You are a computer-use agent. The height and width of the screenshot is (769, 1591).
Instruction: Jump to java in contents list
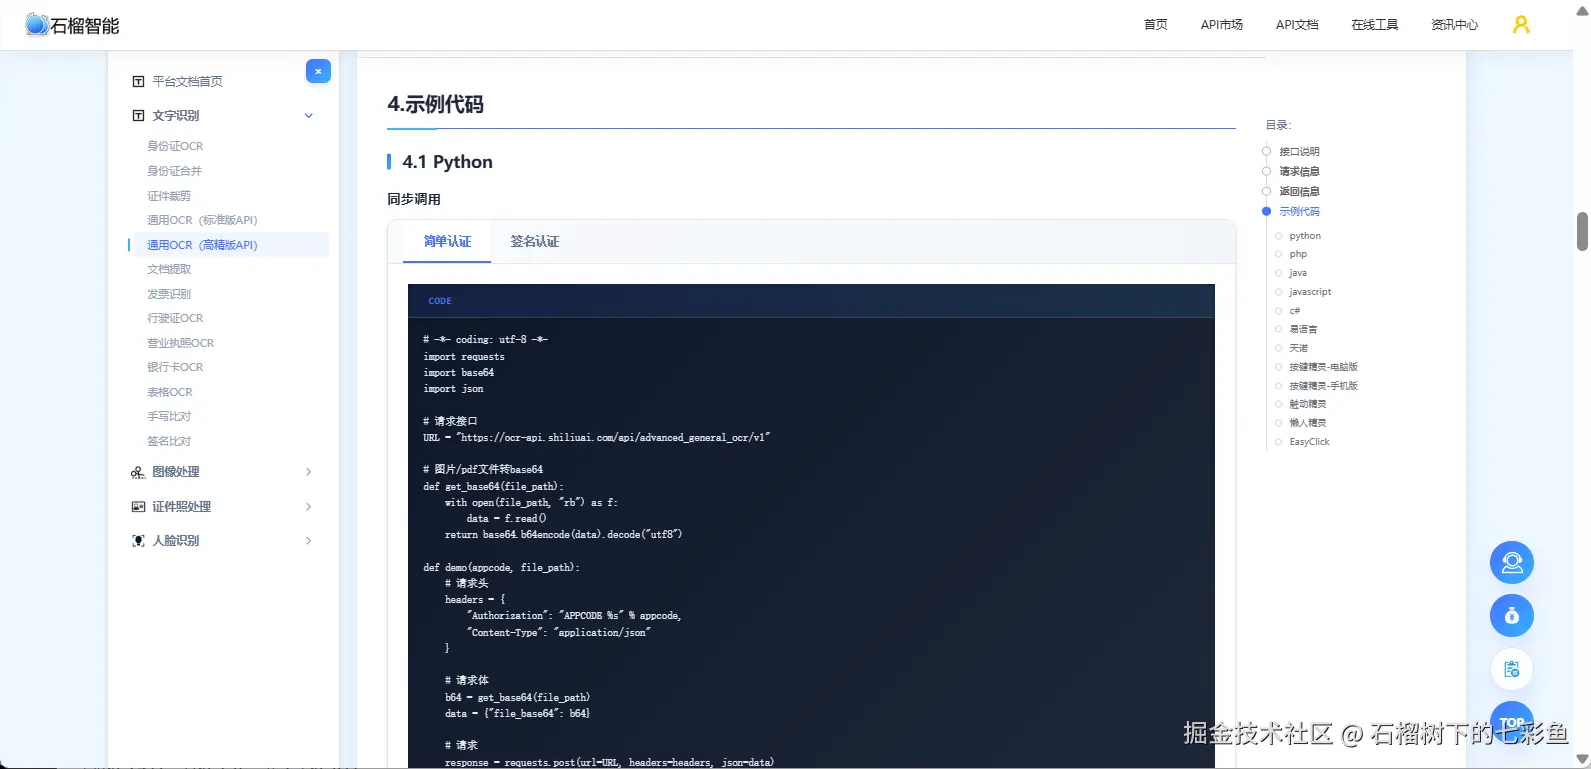point(1298,273)
